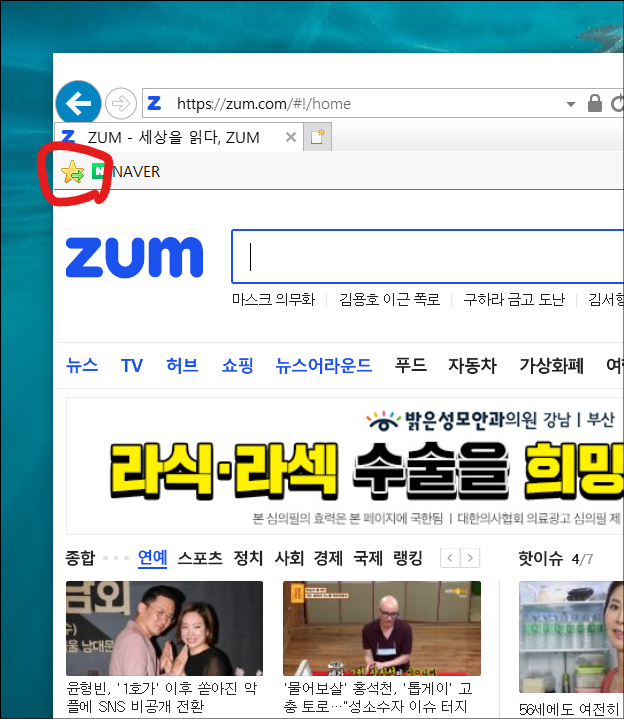624x719 pixels.
Task: Click the forward navigation arrow
Action: (121, 104)
